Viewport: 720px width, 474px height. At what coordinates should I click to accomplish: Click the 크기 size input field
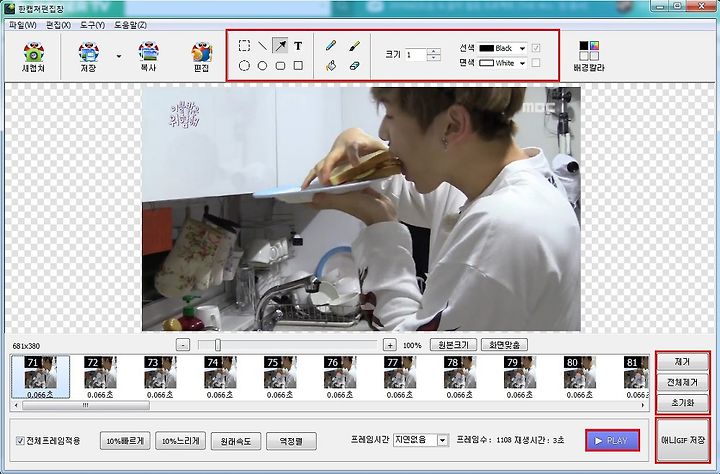point(416,55)
